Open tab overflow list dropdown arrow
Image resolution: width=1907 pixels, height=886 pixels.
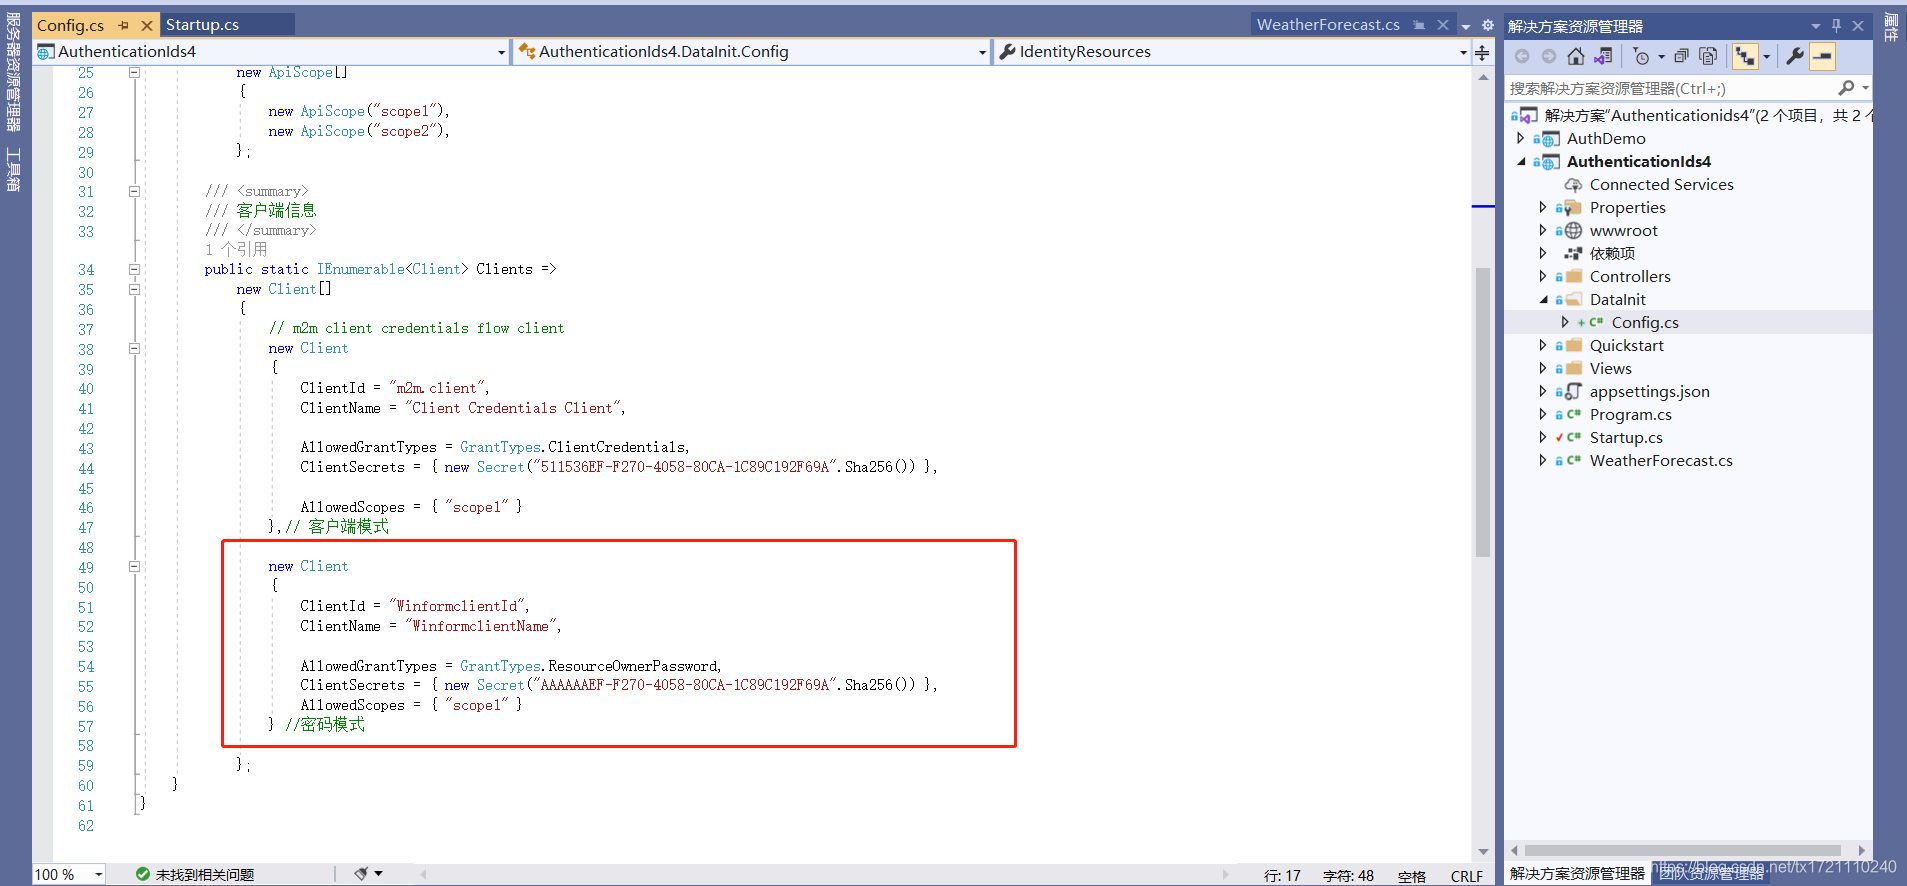(x=1466, y=26)
